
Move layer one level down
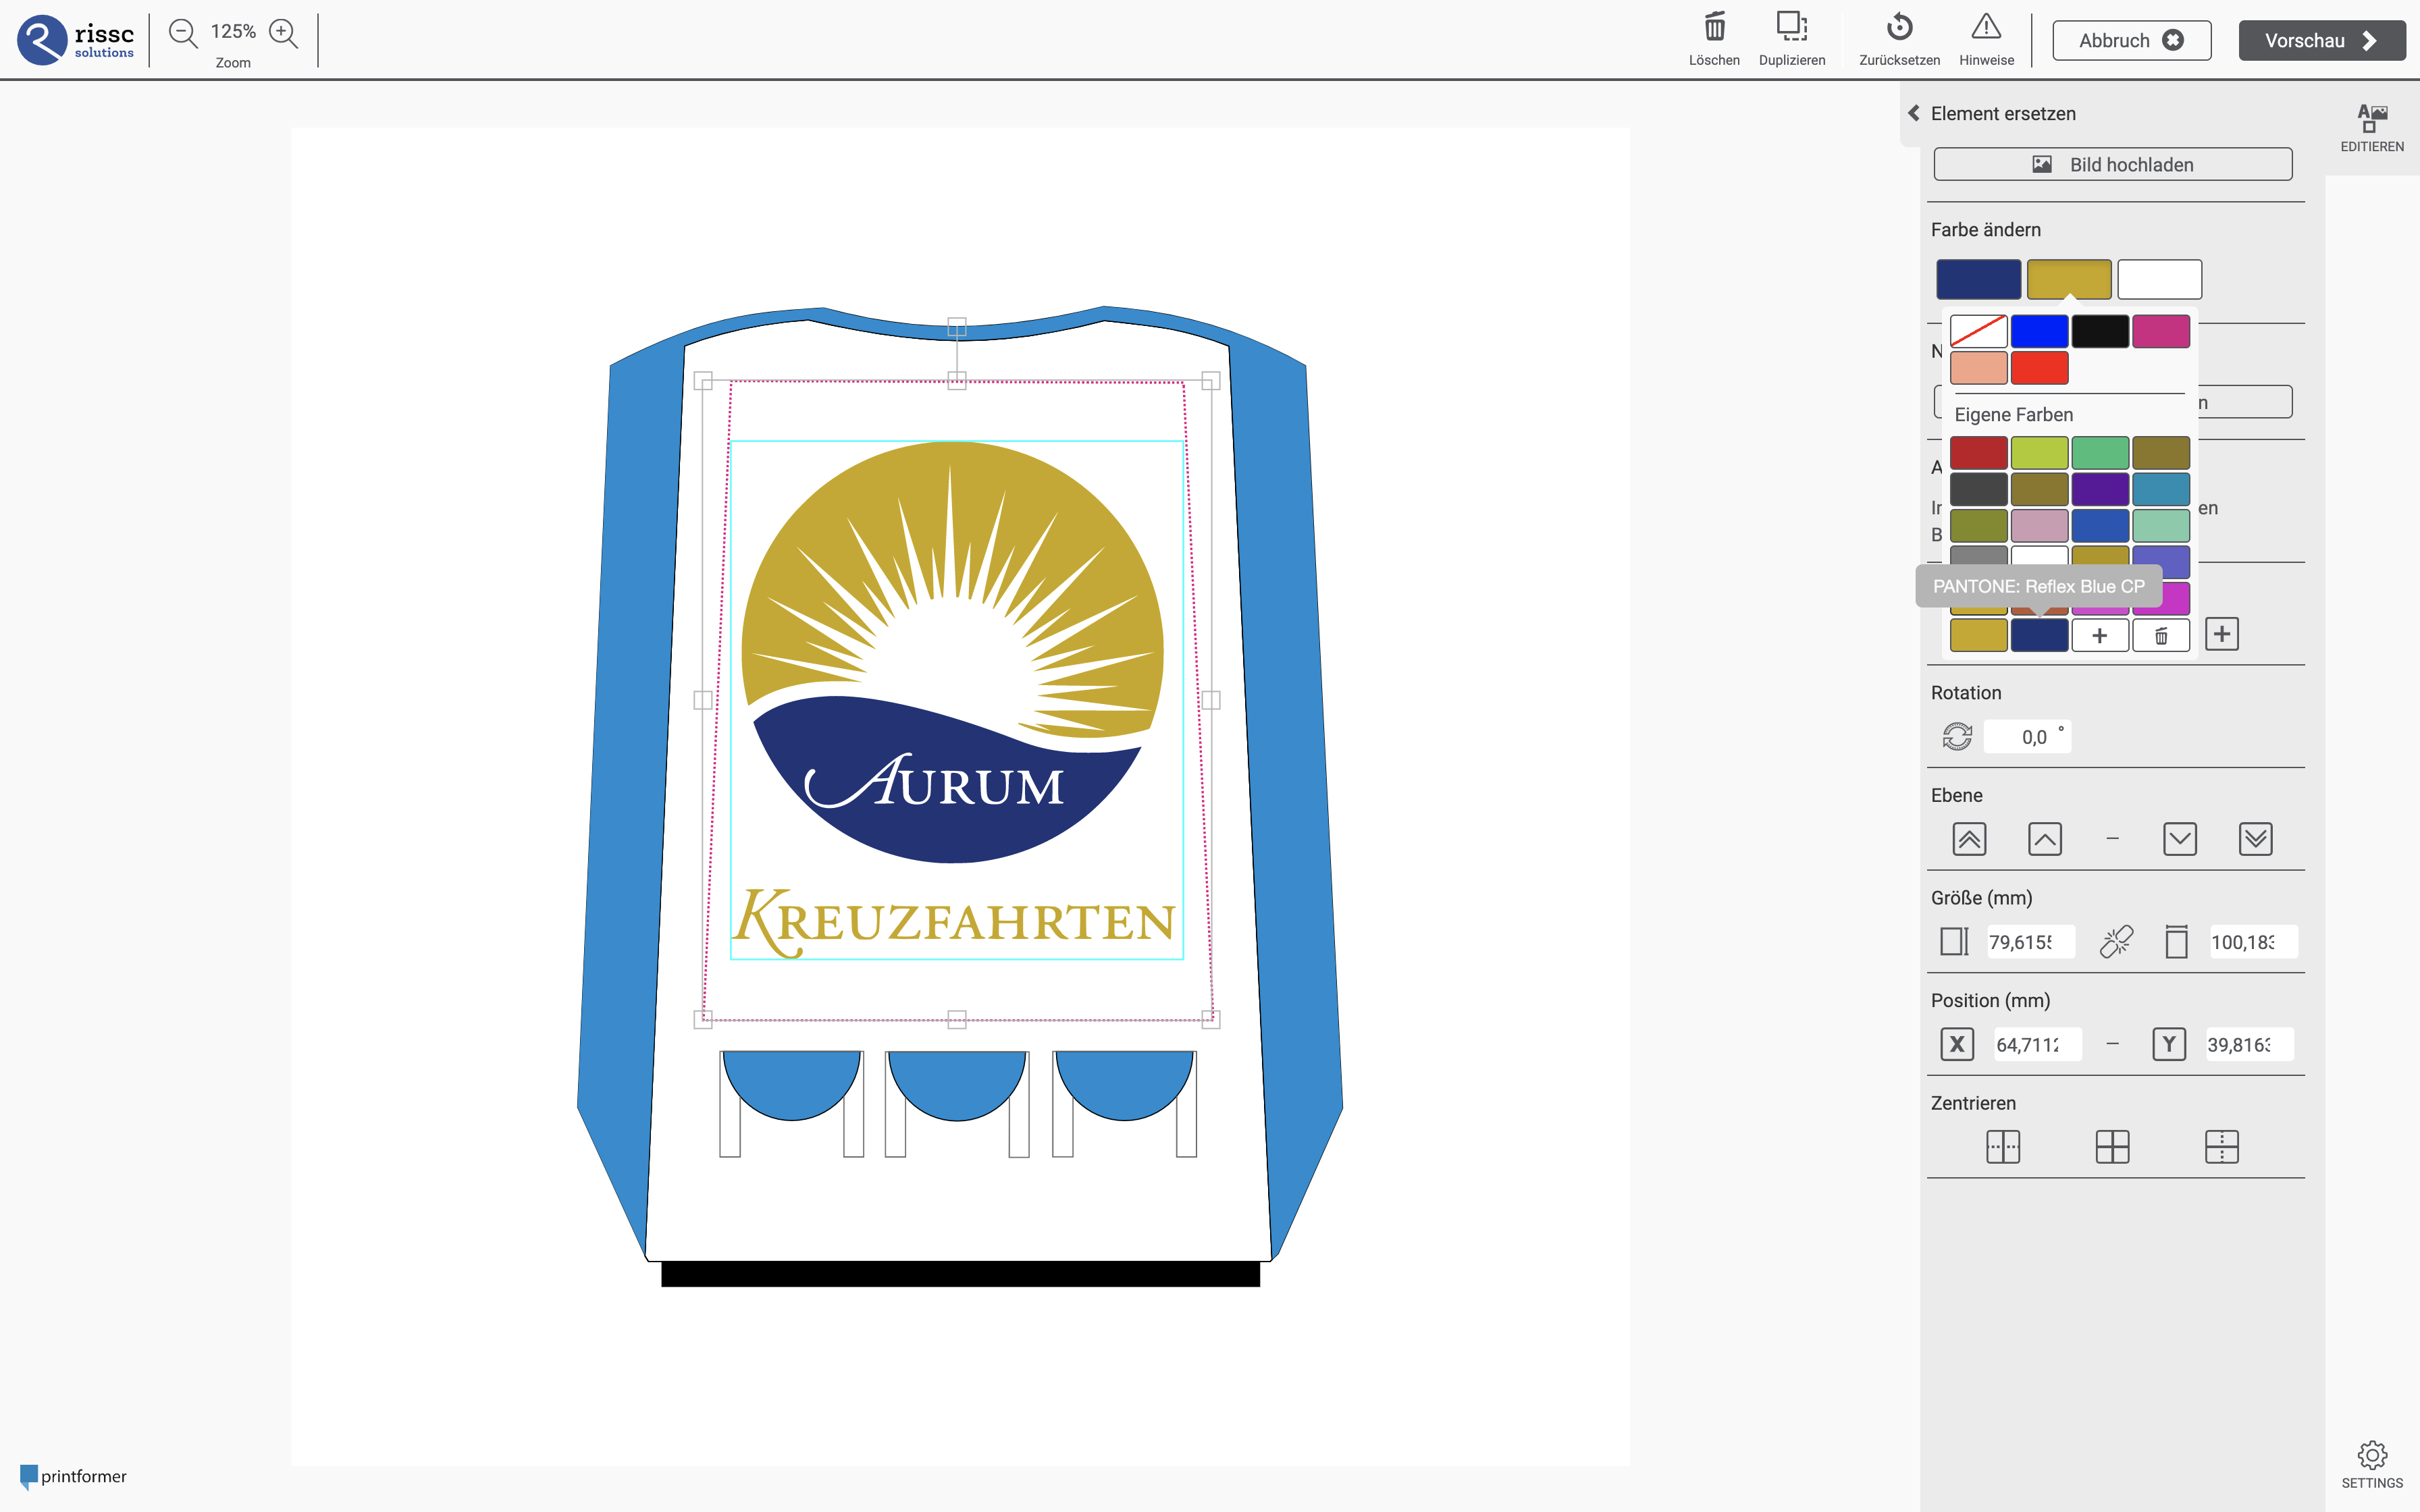[x=2180, y=839]
